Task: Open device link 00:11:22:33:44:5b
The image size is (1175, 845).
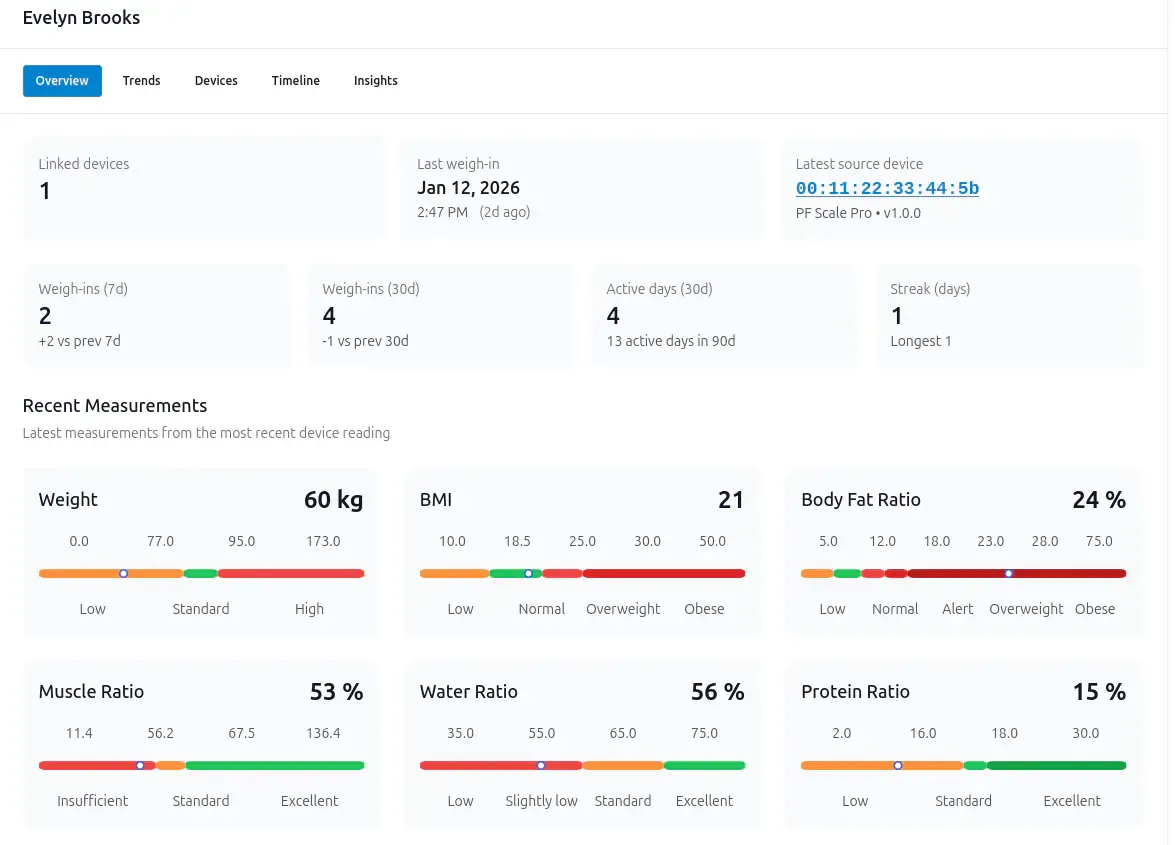Action: 887,189
